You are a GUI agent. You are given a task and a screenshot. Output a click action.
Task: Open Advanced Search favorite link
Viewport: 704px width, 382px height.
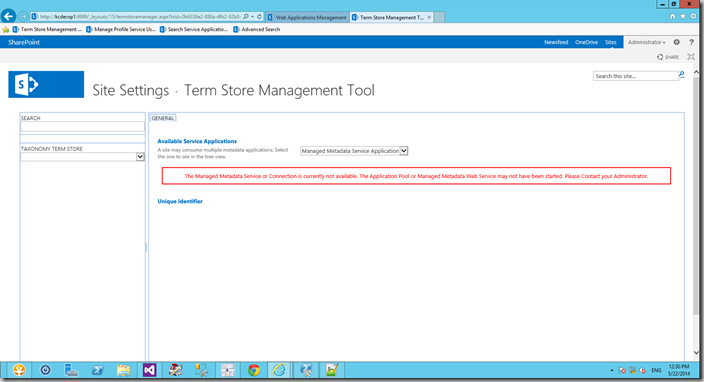pos(257,30)
